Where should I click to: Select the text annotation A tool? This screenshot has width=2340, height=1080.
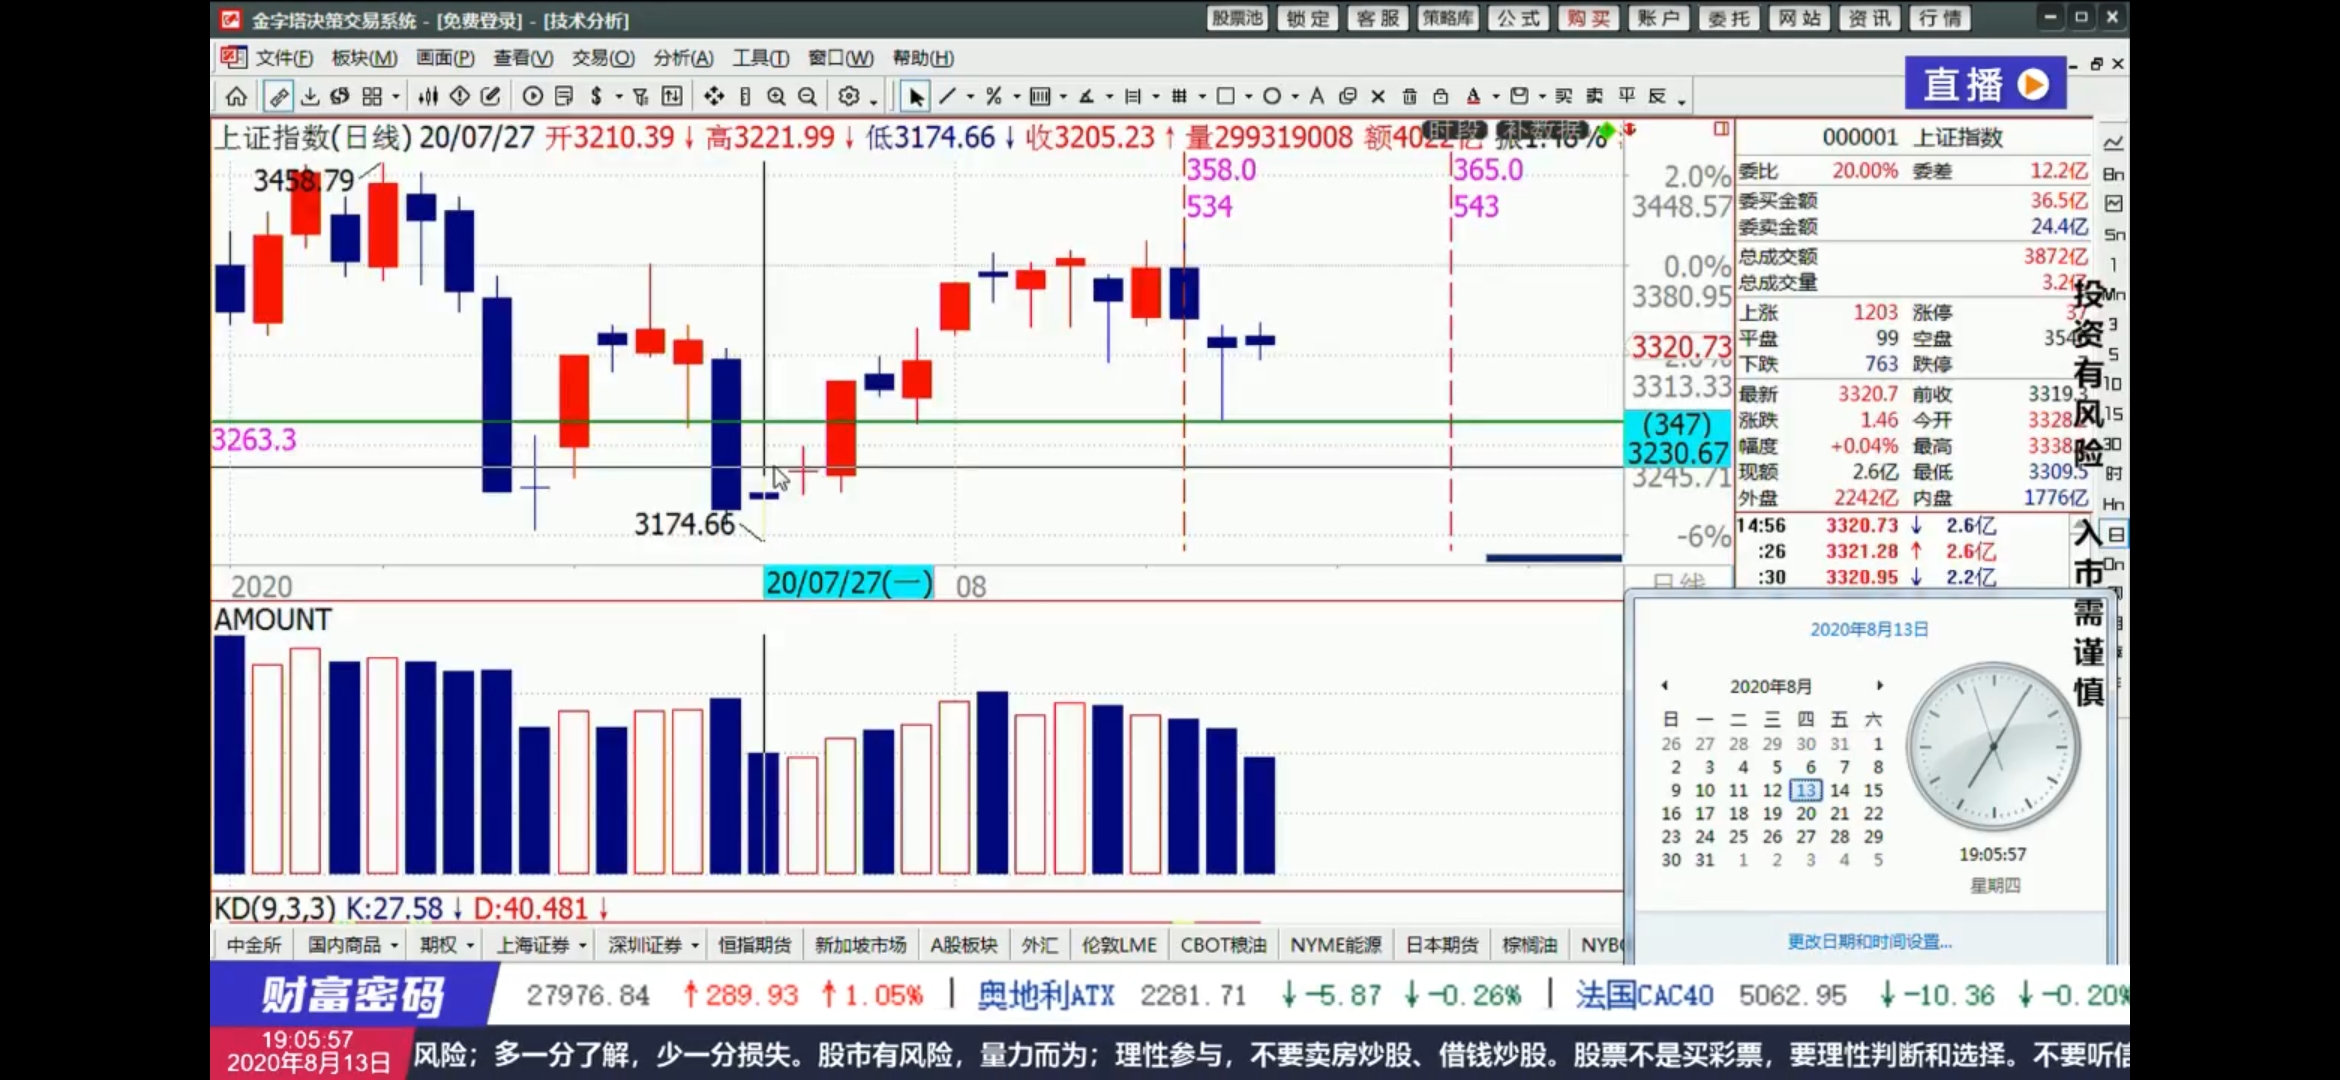point(1317,97)
